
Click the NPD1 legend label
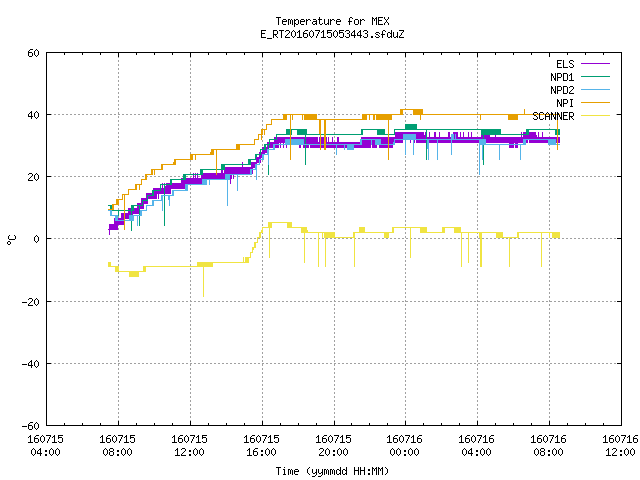click(x=562, y=77)
